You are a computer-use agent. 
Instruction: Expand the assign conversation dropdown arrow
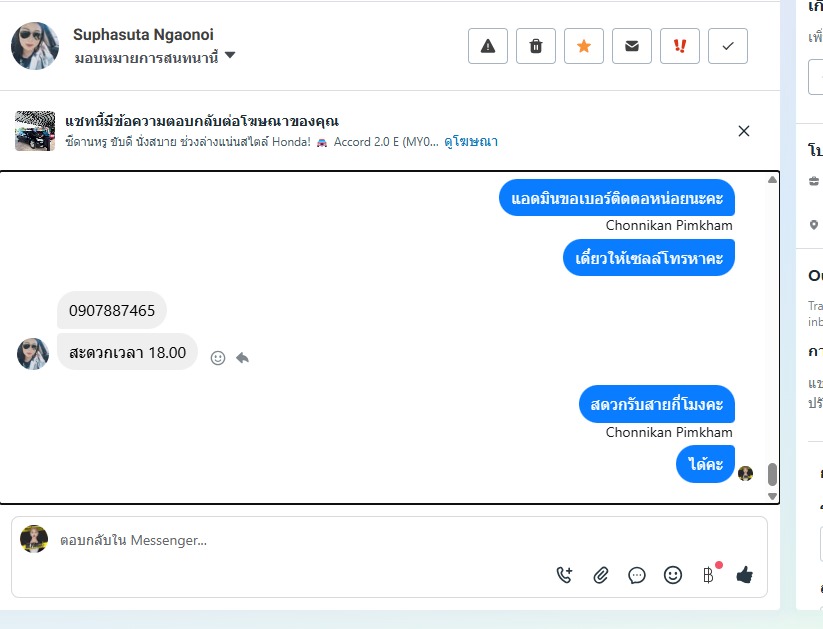tap(230, 55)
